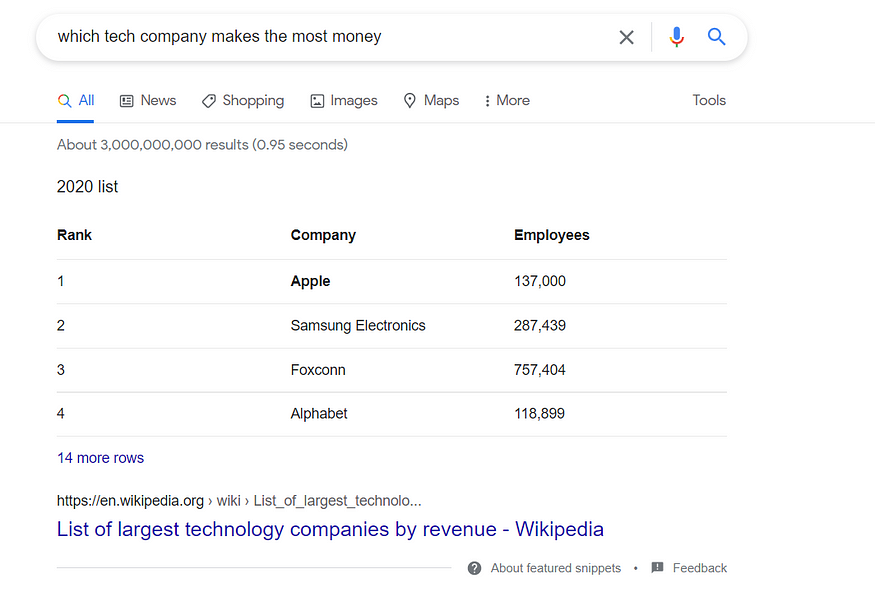Click the blue search magnifier icon

[716, 37]
